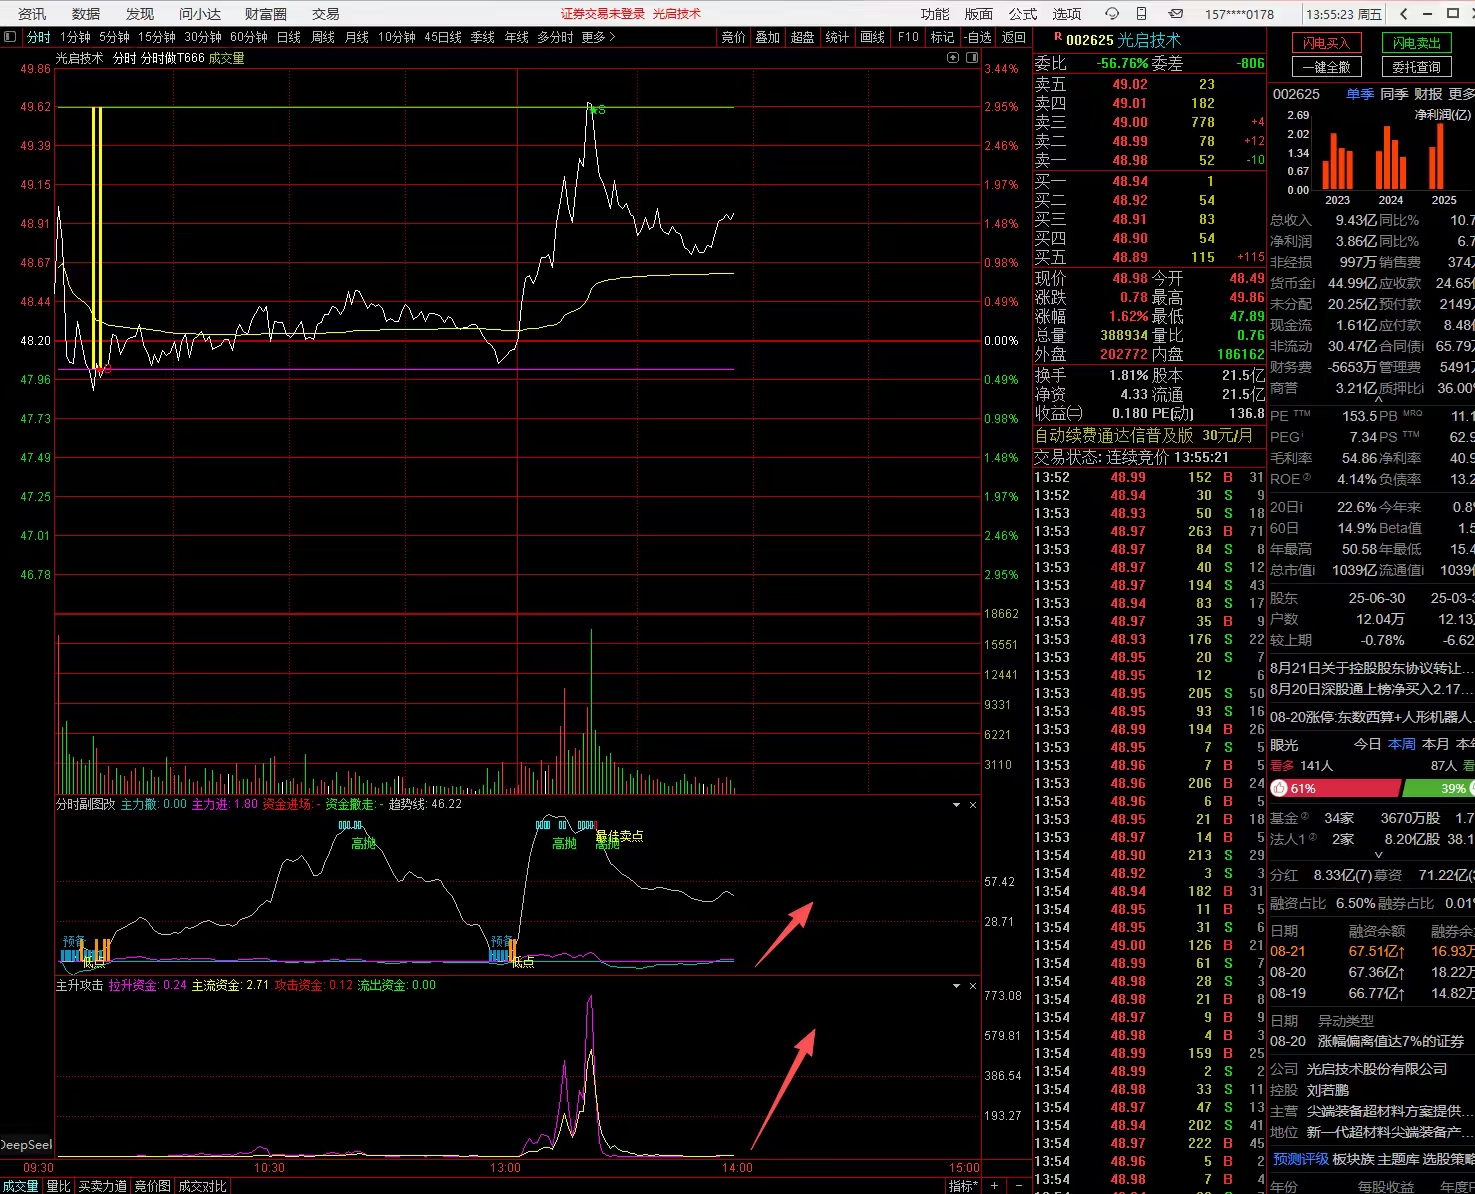Open the 资讯 menu
Image resolution: width=1475 pixels, height=1194 pixels.
32,14
